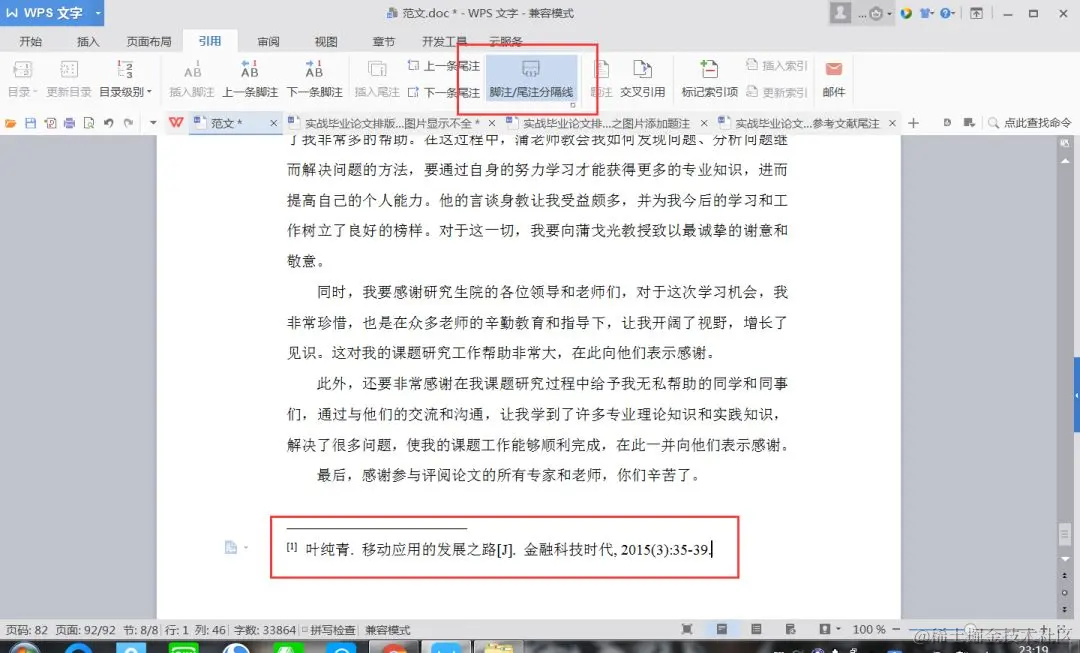1080x653 pixels.
Task: Click 更新索引 update index
Action: point(777,92)
